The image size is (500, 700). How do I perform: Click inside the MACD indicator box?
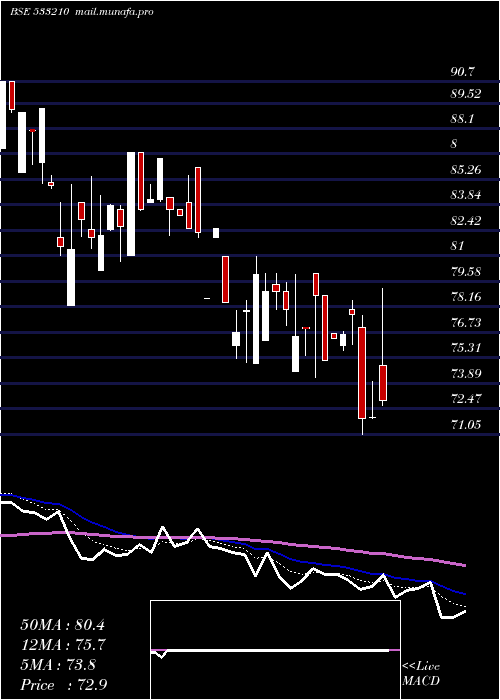point(275,650)
